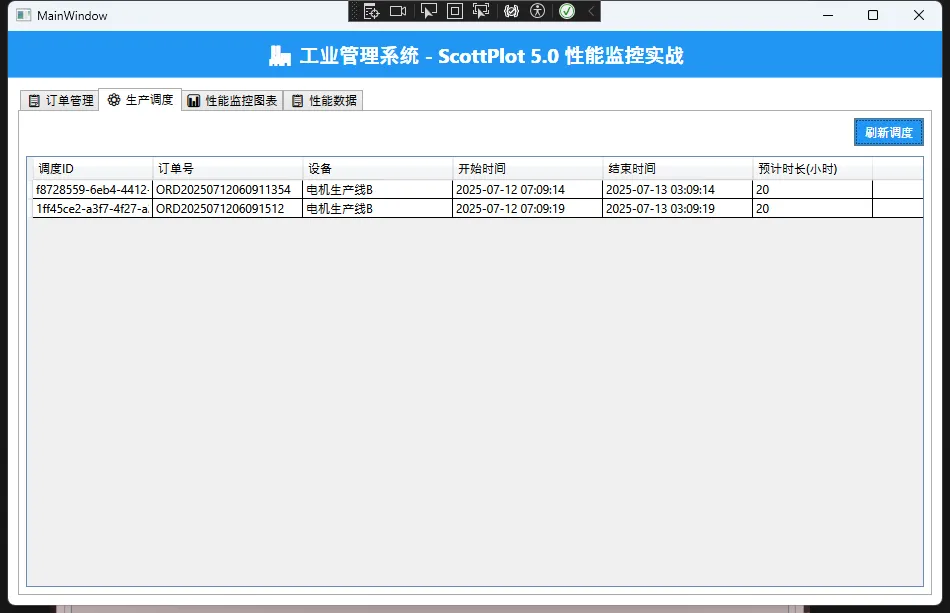The height and width of the screenshot is (613, 950).
Task: Click the MainWindow title bar app icon
Action: click(x=23, y=15)
